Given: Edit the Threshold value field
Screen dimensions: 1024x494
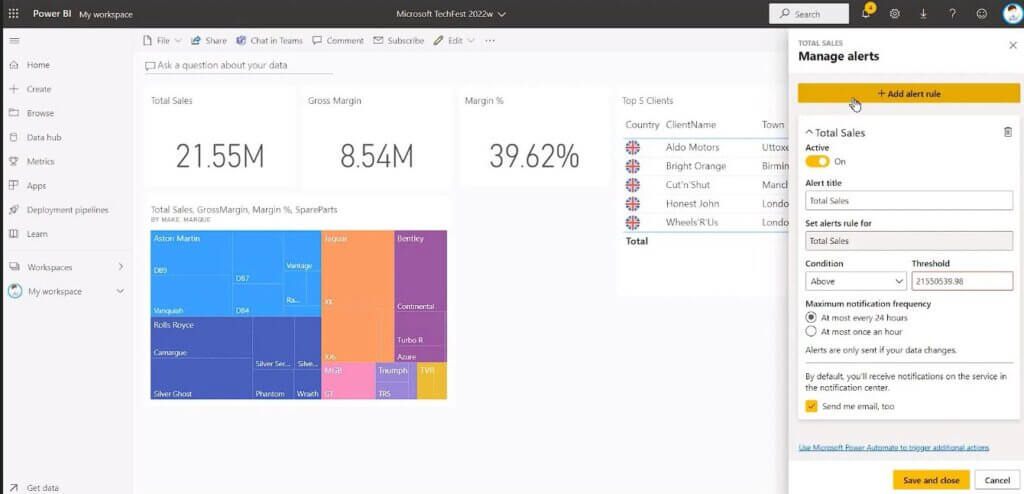Looking at the screenshot, I should click(963, 281).
